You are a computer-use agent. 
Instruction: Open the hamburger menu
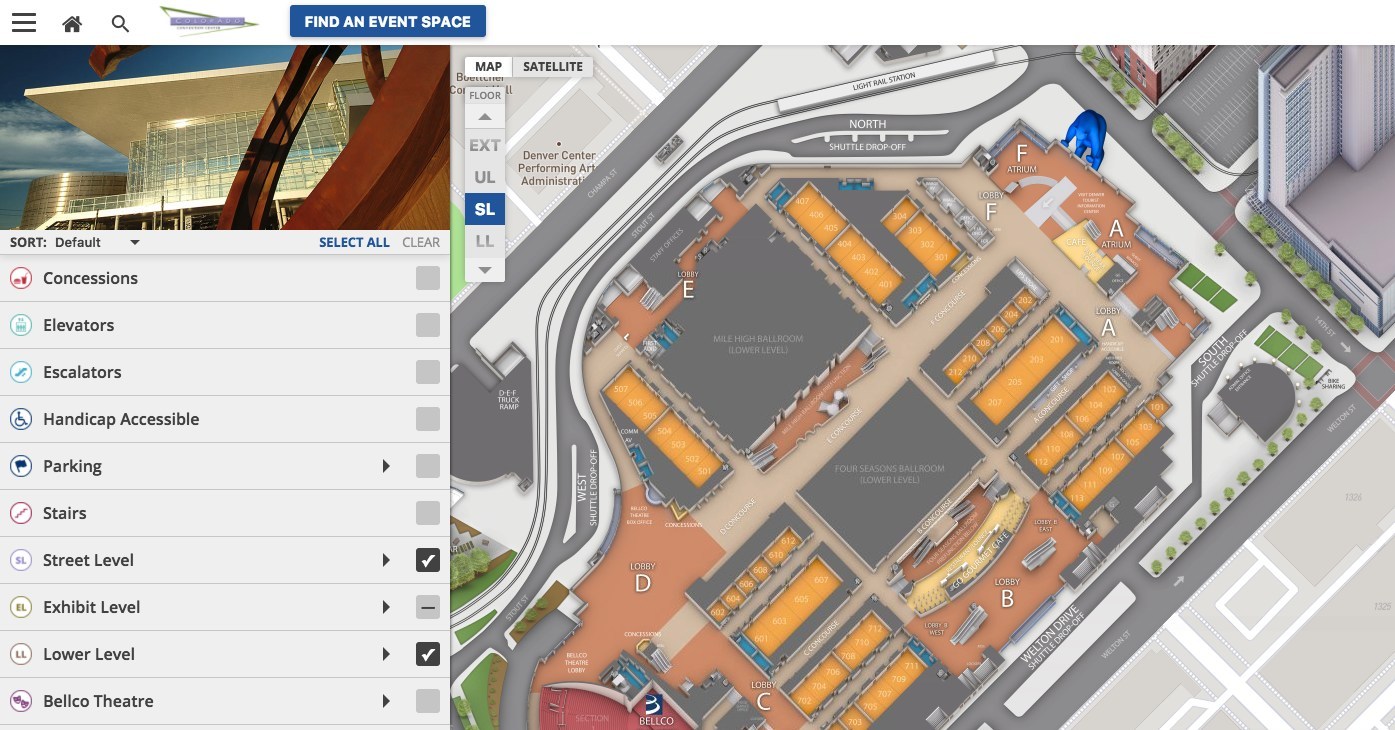pos(23,22)
